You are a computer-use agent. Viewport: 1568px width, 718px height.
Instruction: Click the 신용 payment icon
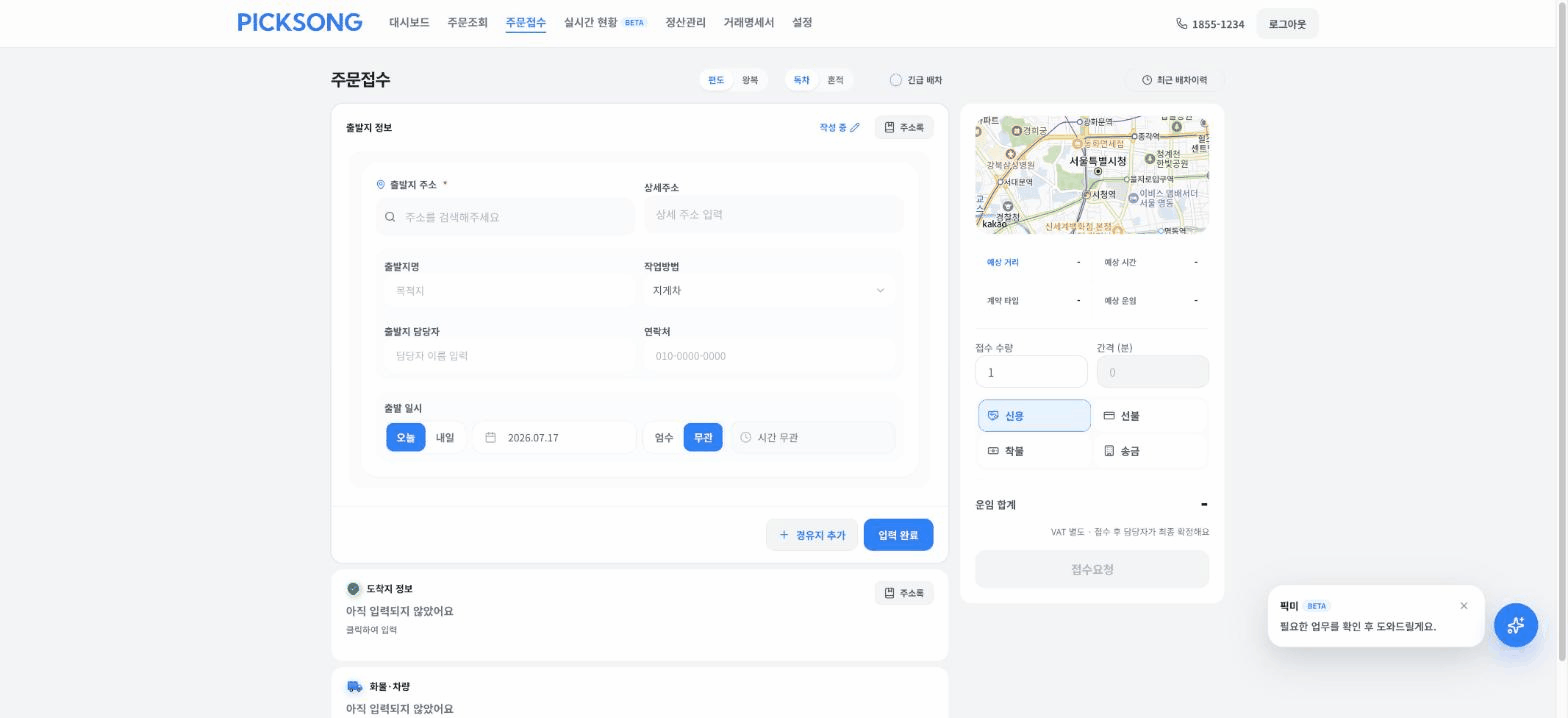tap(993, 415)
